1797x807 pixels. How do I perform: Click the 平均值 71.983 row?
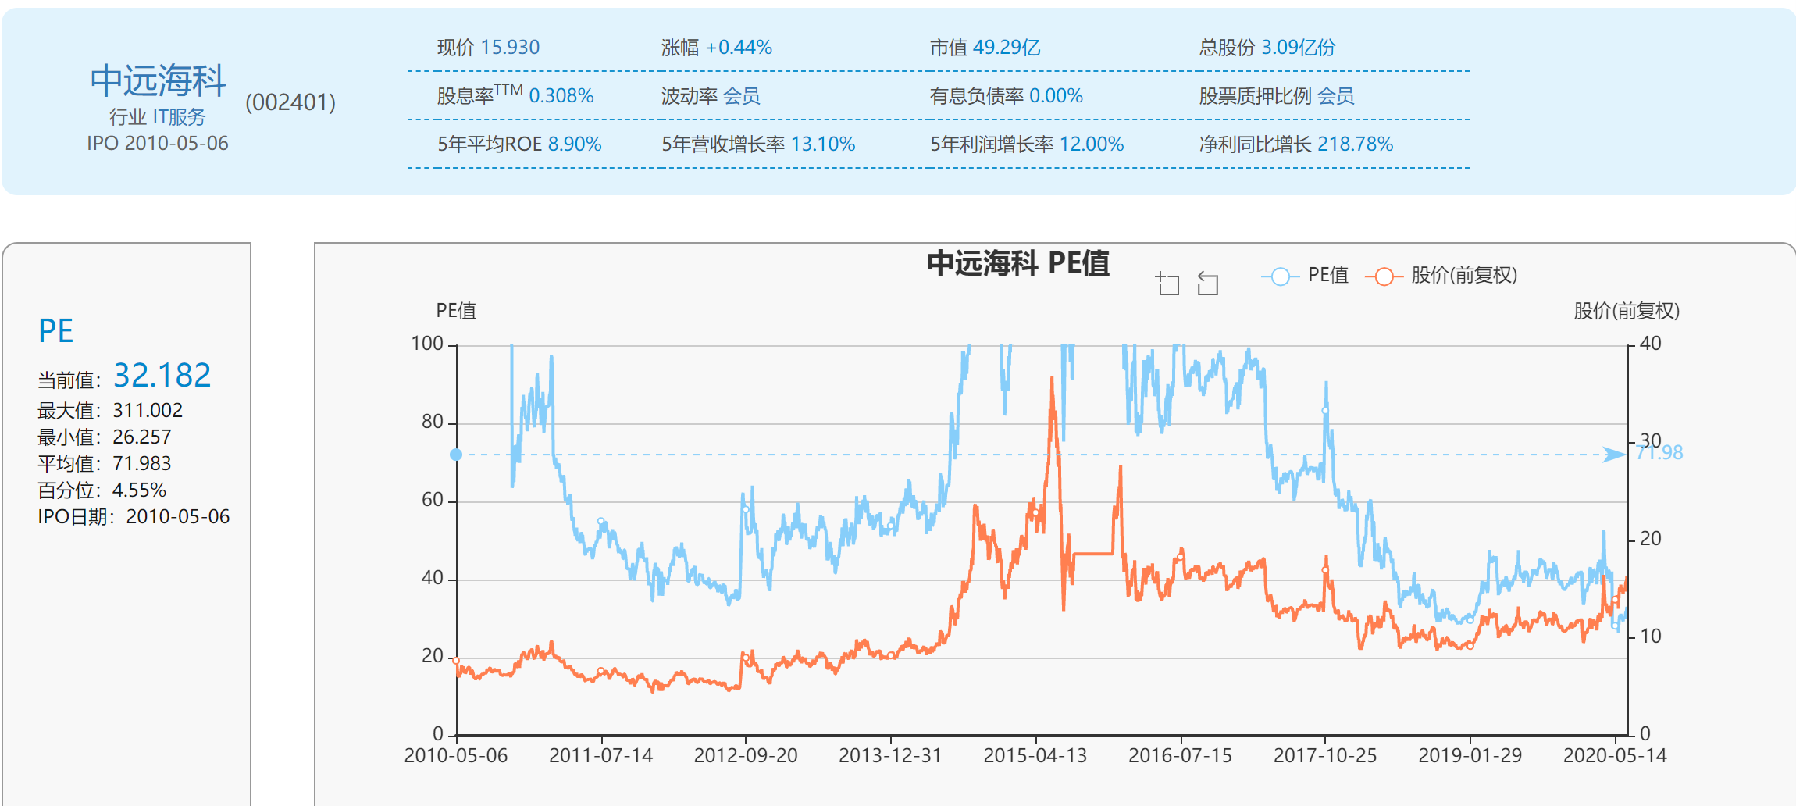(x=104, y=463)
